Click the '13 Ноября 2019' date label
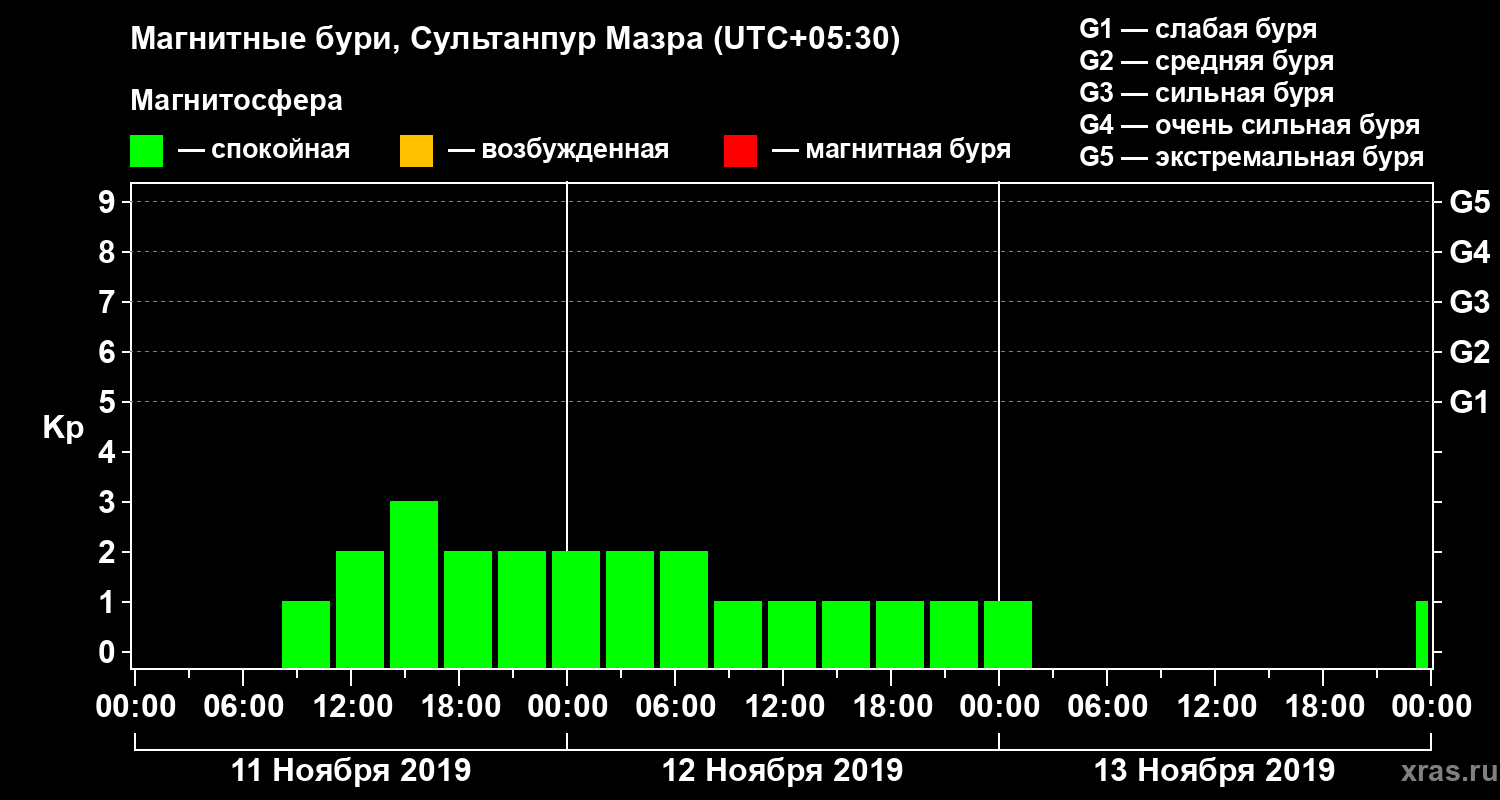 point(1215,771)
